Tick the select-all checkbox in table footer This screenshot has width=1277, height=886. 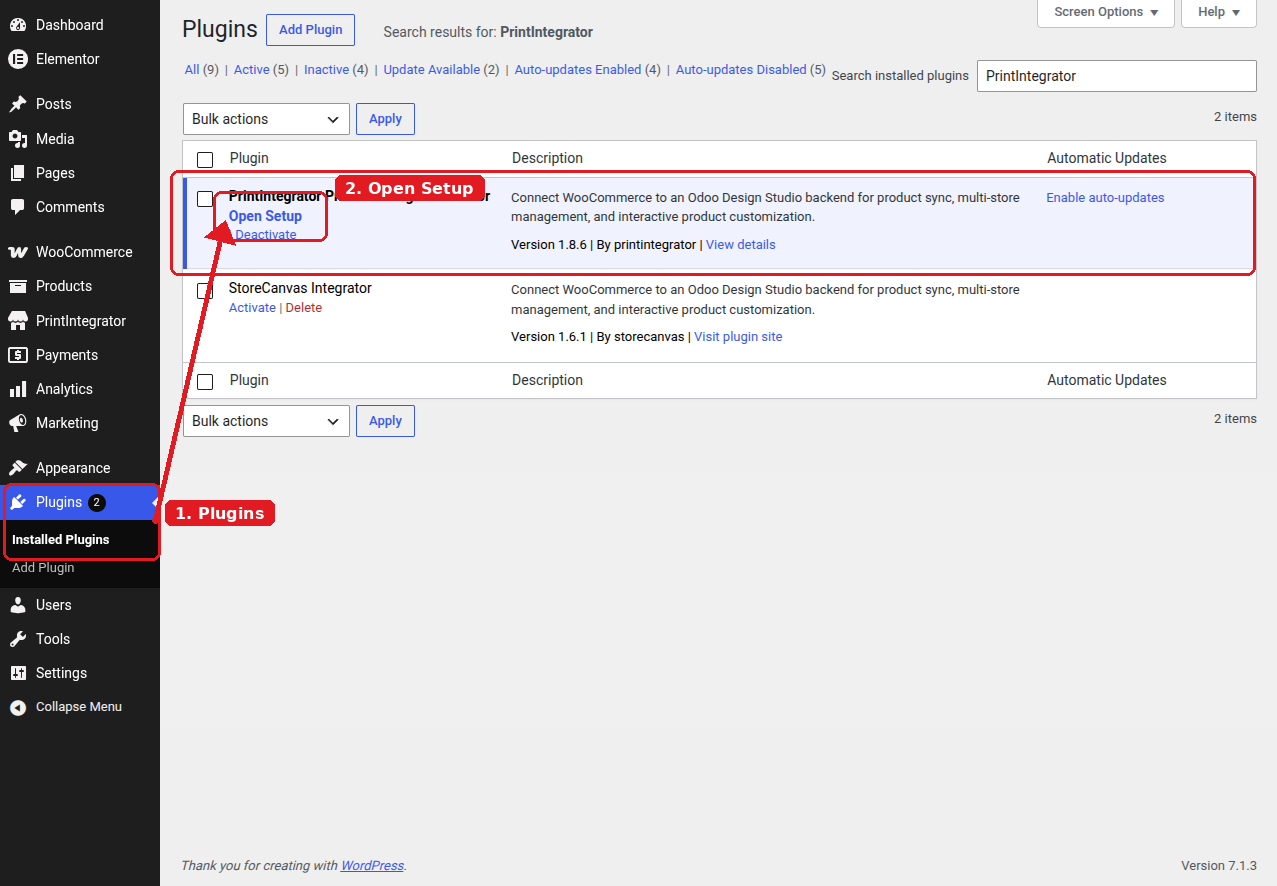pos(205,381)
